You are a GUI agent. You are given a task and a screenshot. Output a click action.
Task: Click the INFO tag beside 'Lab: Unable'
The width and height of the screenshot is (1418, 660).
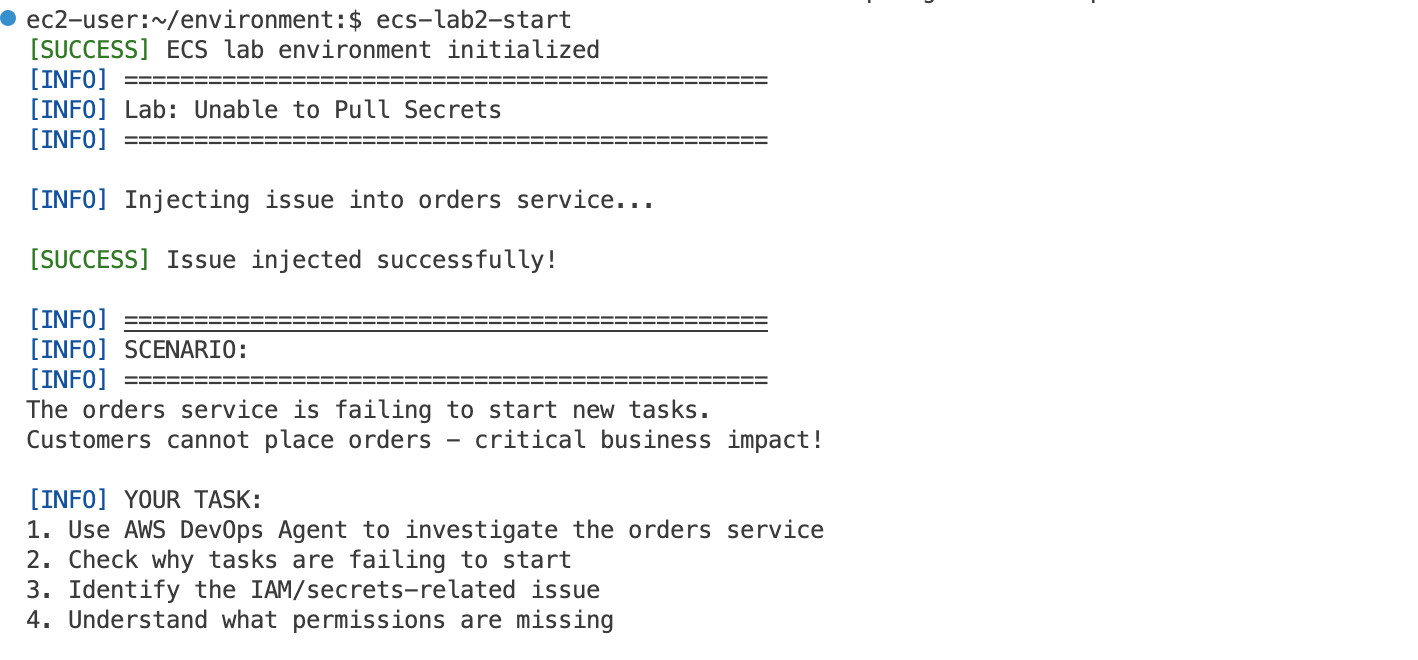coord(68,110)
